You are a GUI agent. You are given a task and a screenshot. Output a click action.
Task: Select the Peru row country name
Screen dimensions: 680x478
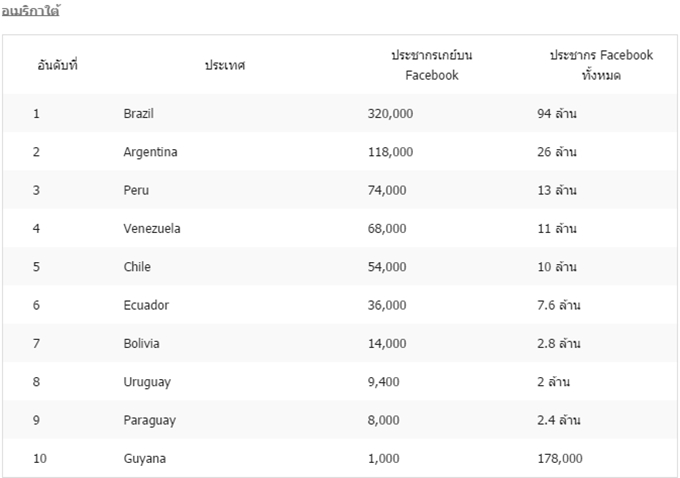[136, 190]
